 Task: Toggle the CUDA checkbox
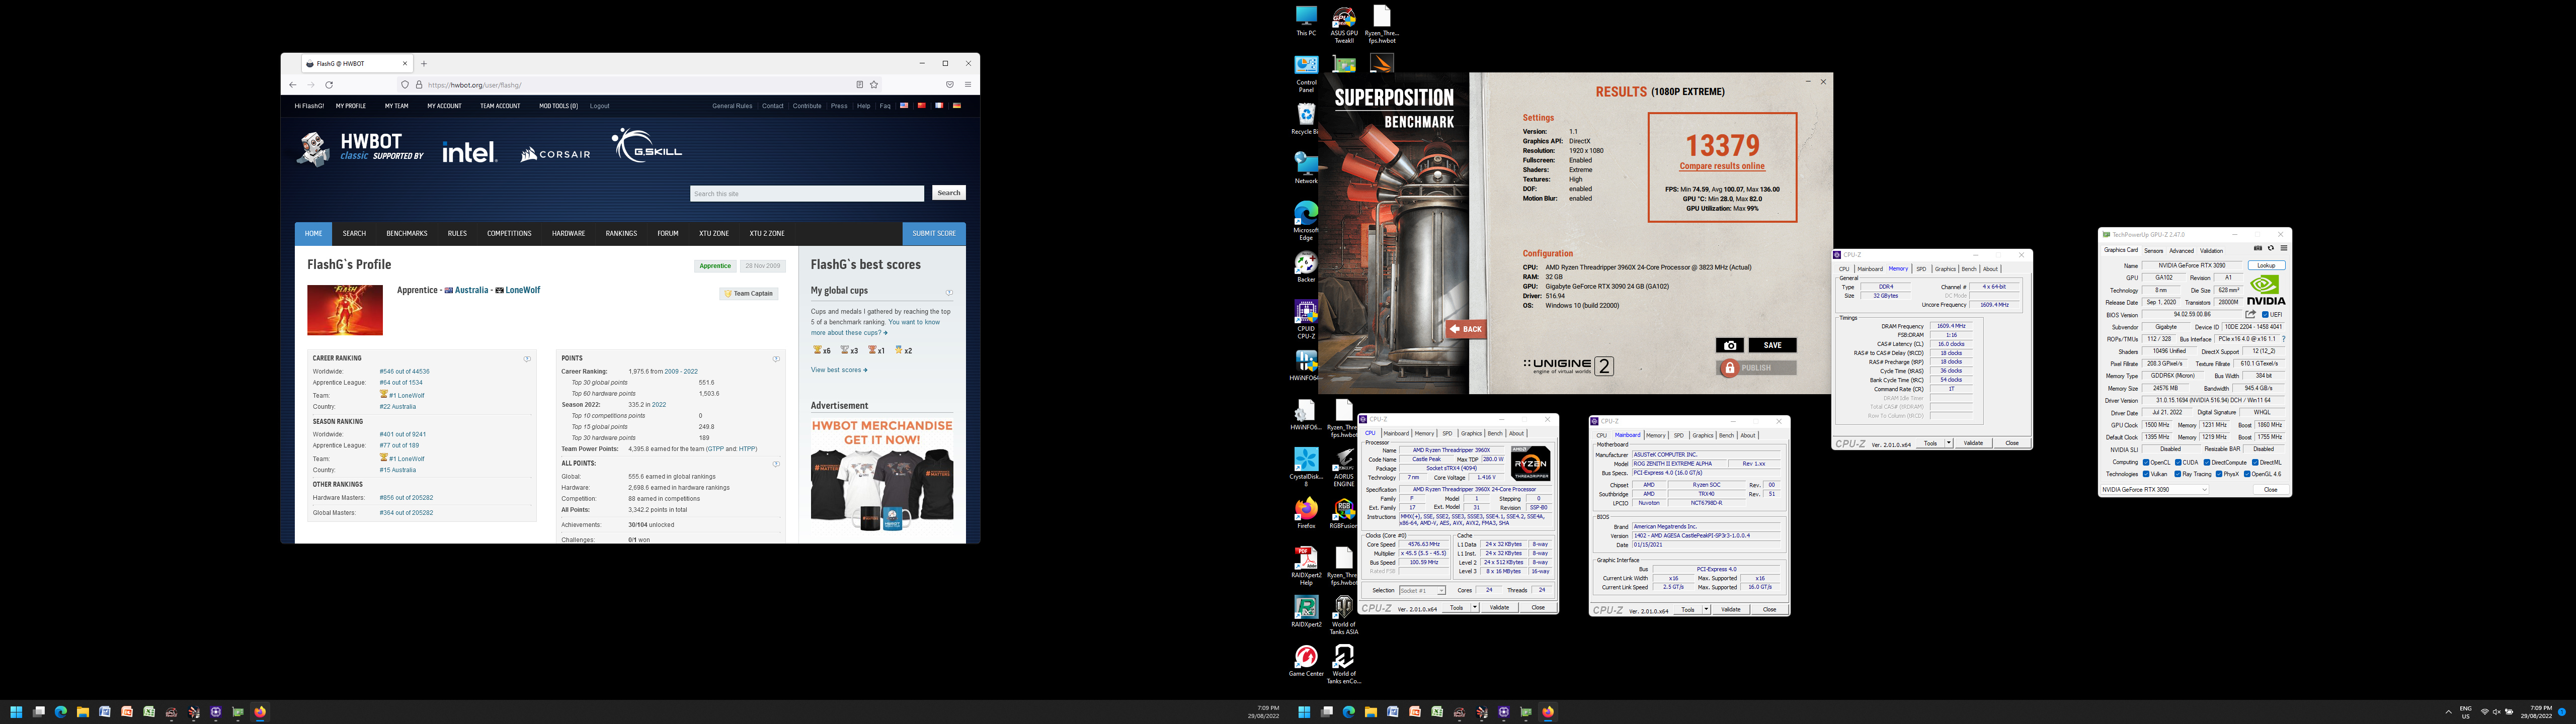2178,462
